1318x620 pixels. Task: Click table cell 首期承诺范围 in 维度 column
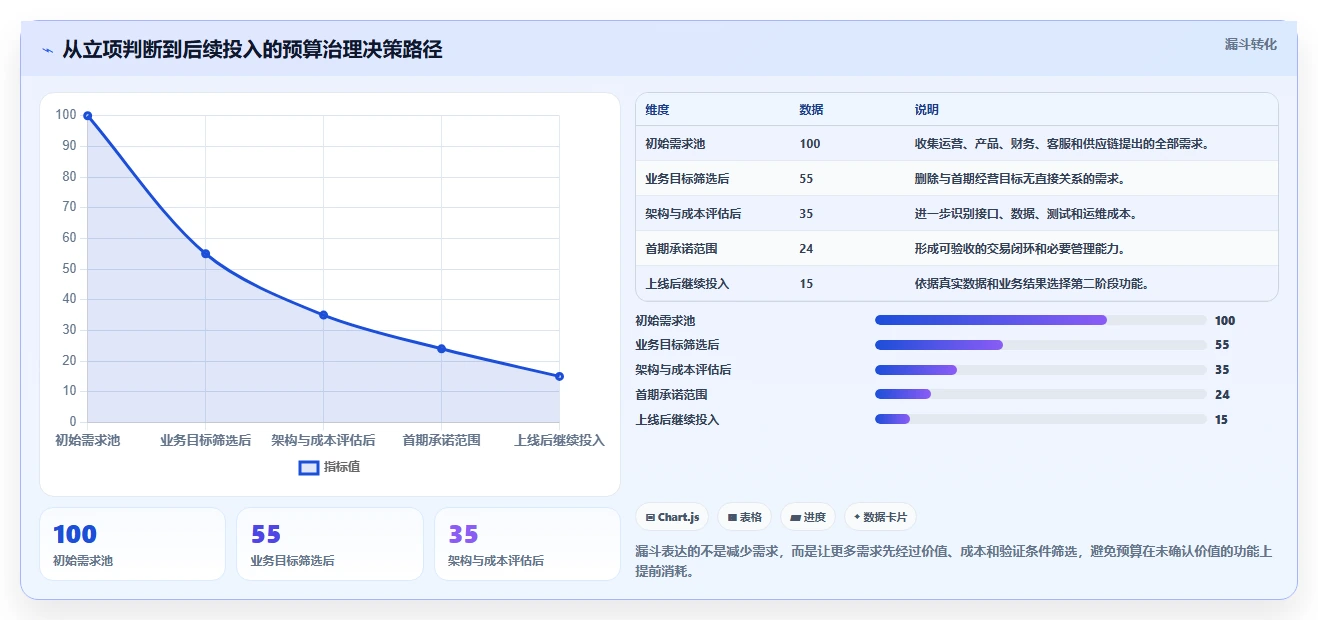click(682, 249)
